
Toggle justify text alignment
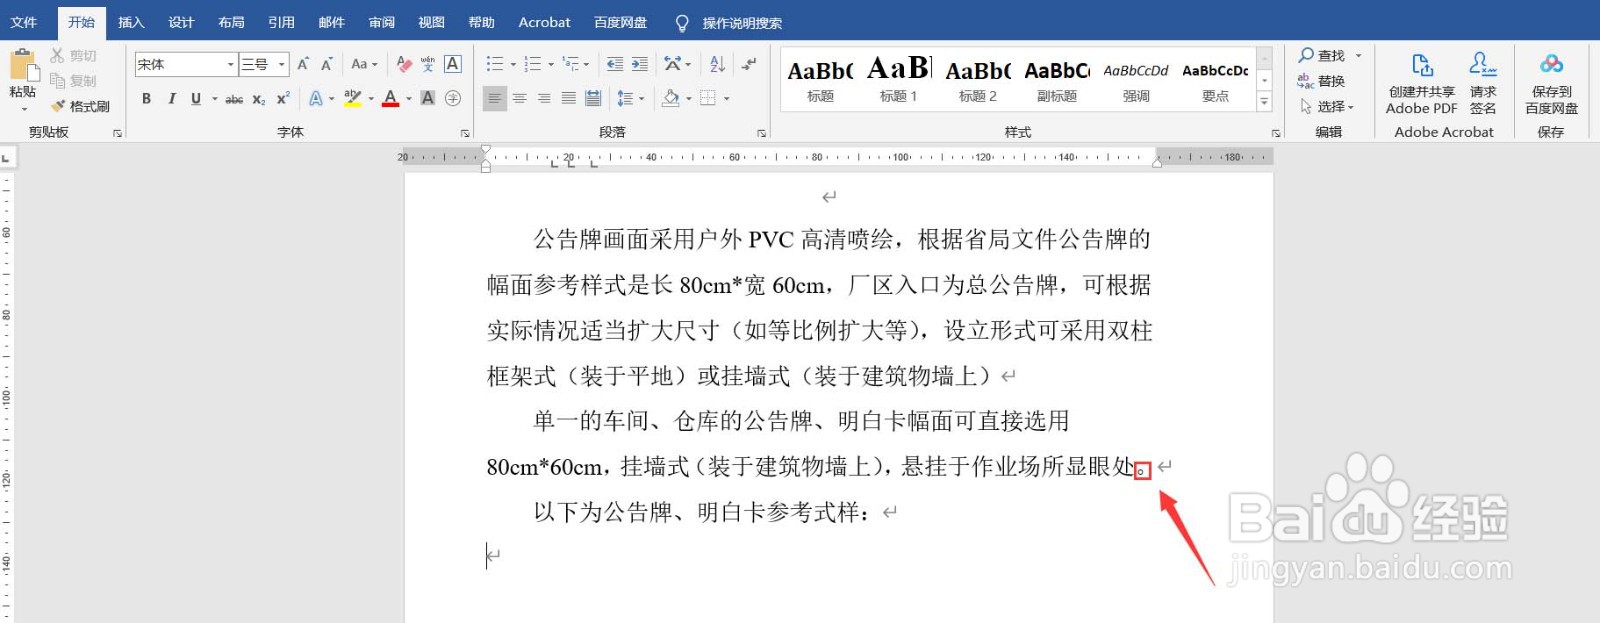(x=568, y=98)
